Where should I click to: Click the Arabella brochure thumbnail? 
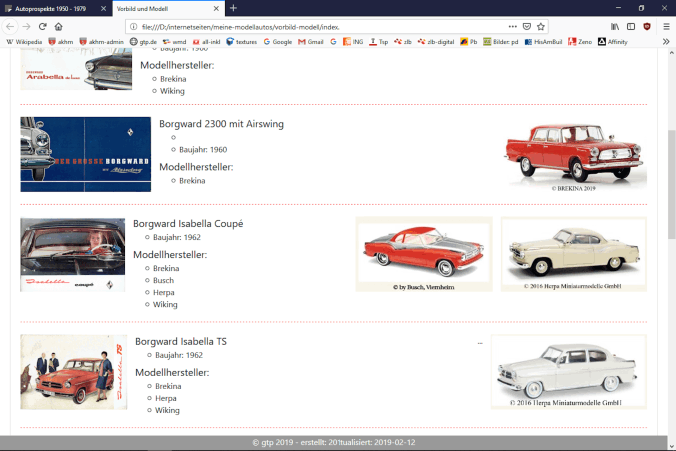[x=76, y=69]
